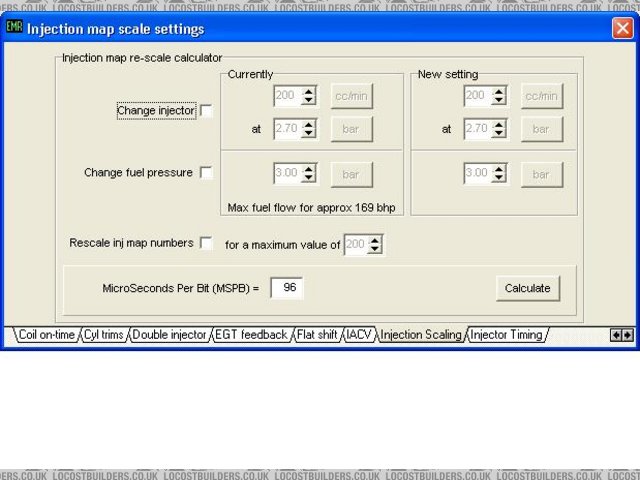Select the Double injector tab
Image resolution: width=640 pixels, height=480 pixels.
[169, 335]
